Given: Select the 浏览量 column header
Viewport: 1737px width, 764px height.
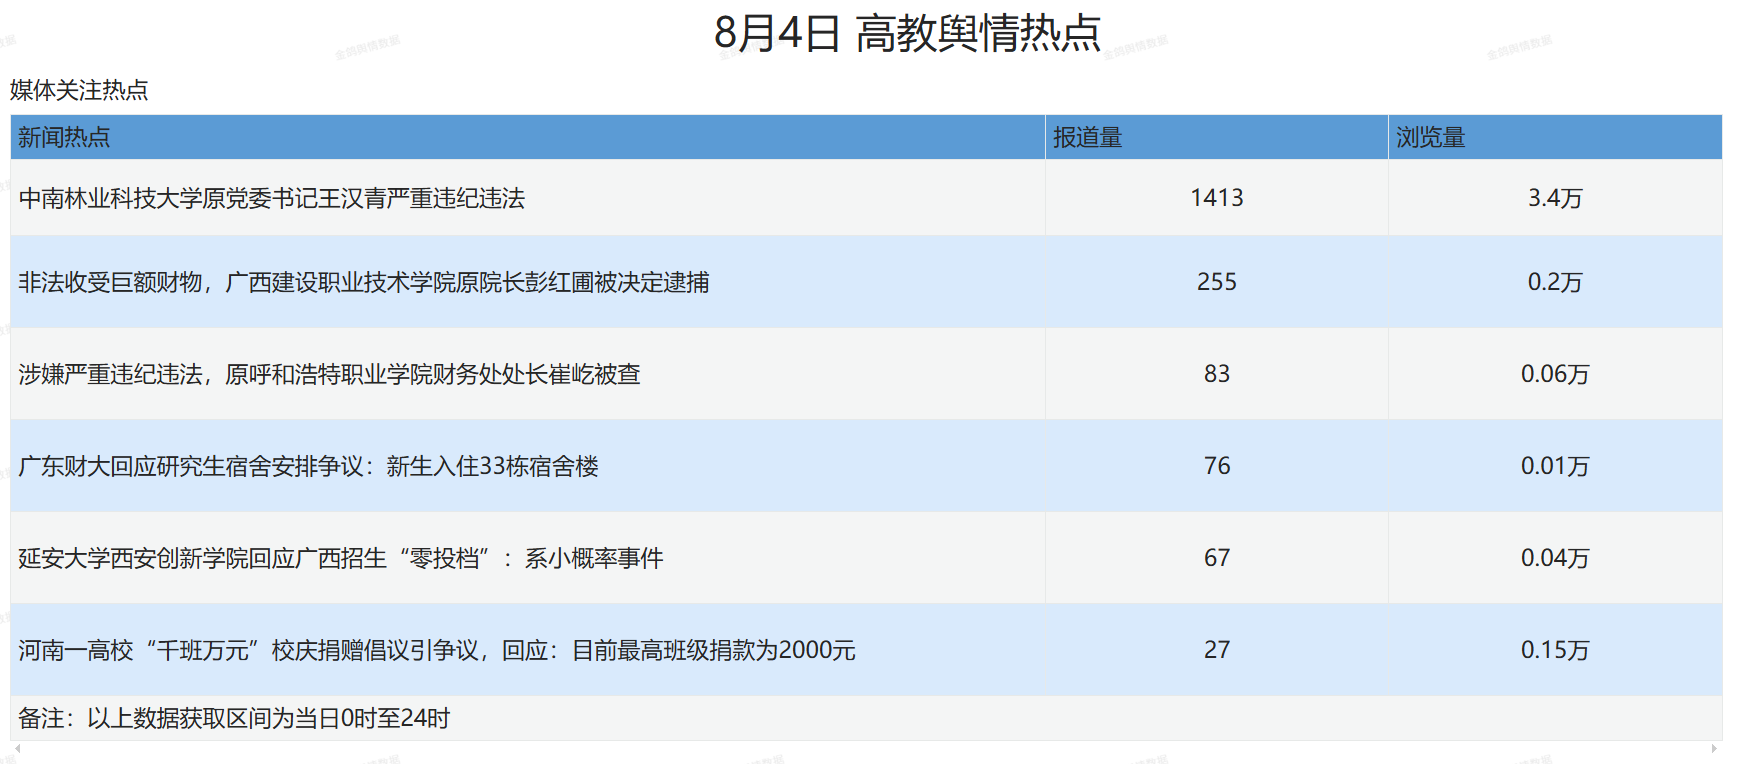Looking at the screenshot, I should [x=1430, y=138].
